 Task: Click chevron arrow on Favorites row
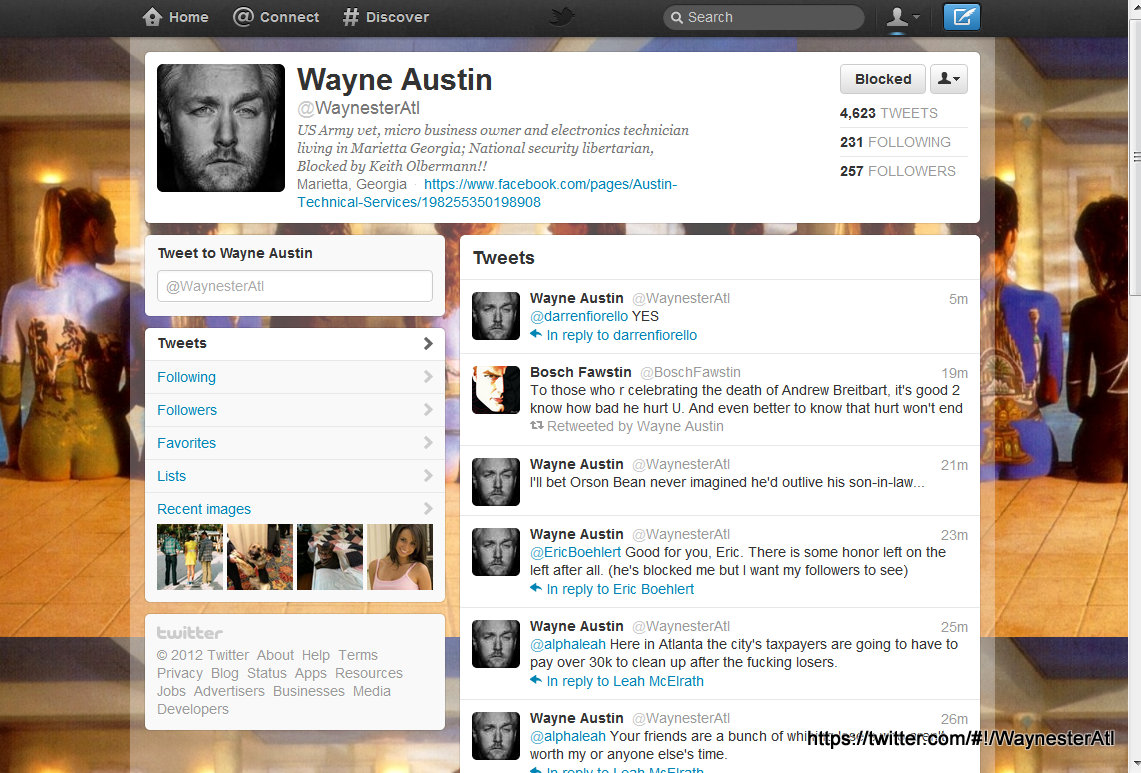tap(428, 443)
